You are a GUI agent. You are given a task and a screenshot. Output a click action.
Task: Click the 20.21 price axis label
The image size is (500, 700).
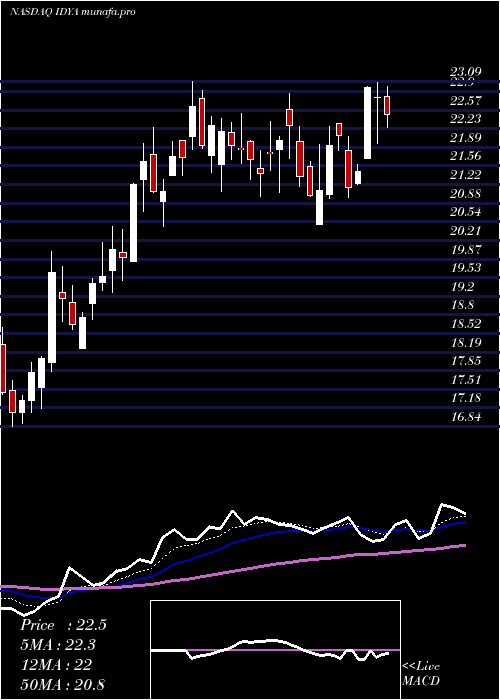pyautogui.click(x=465, y=231)
